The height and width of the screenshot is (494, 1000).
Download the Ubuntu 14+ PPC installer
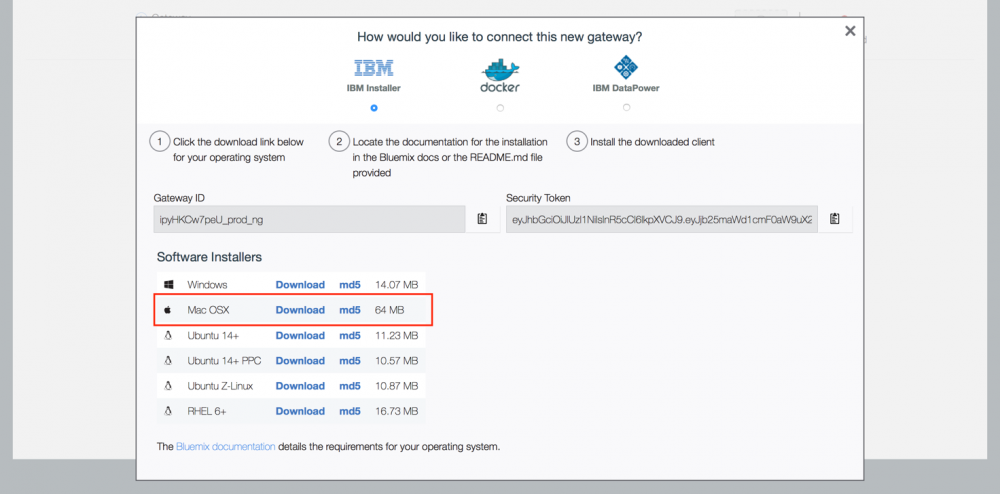click(x=300, y=361)
